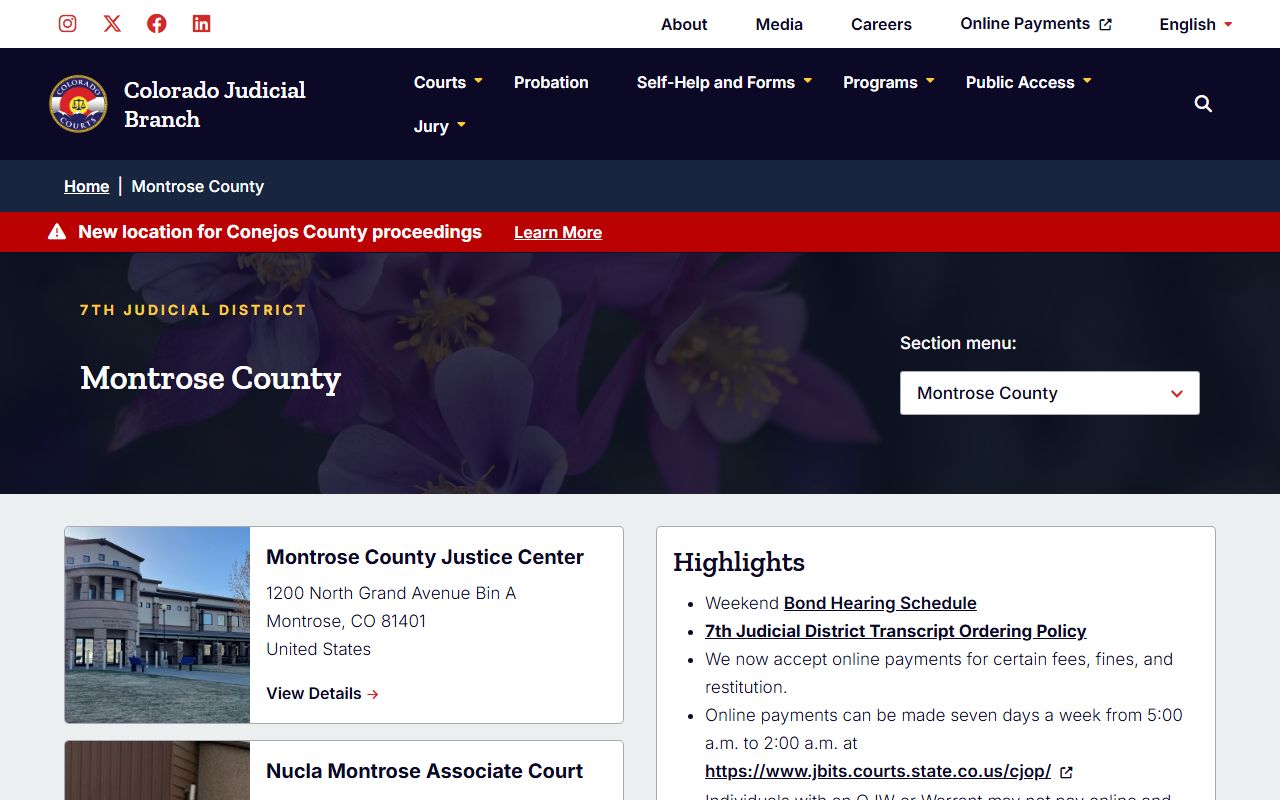Image resolution: width=1280 pixels, height=800 pixels.
Task: Open the Section menu Montrose County dropdown
Action: coord(1049,393)
